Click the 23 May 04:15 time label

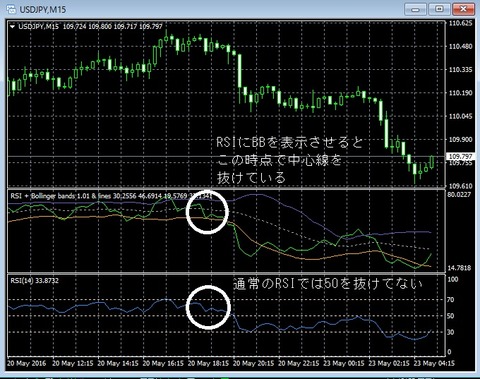tap(434, 363)
